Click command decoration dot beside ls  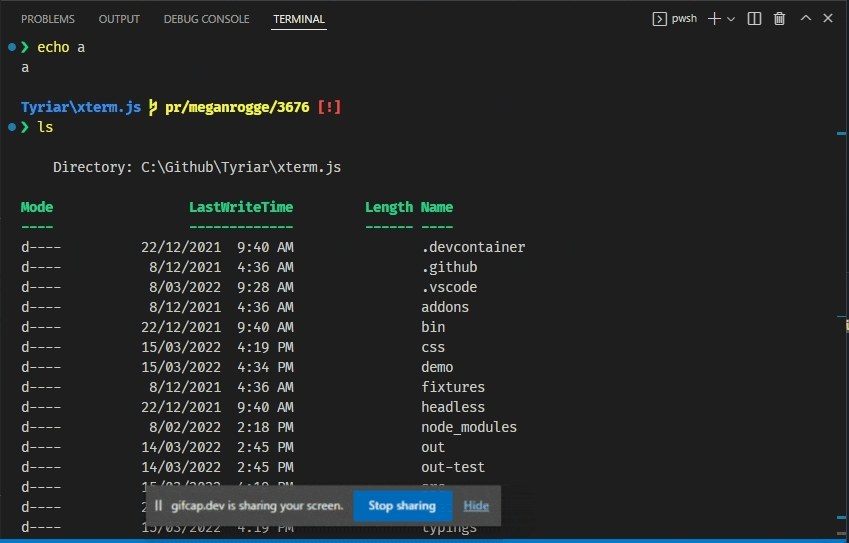[10, 127]
